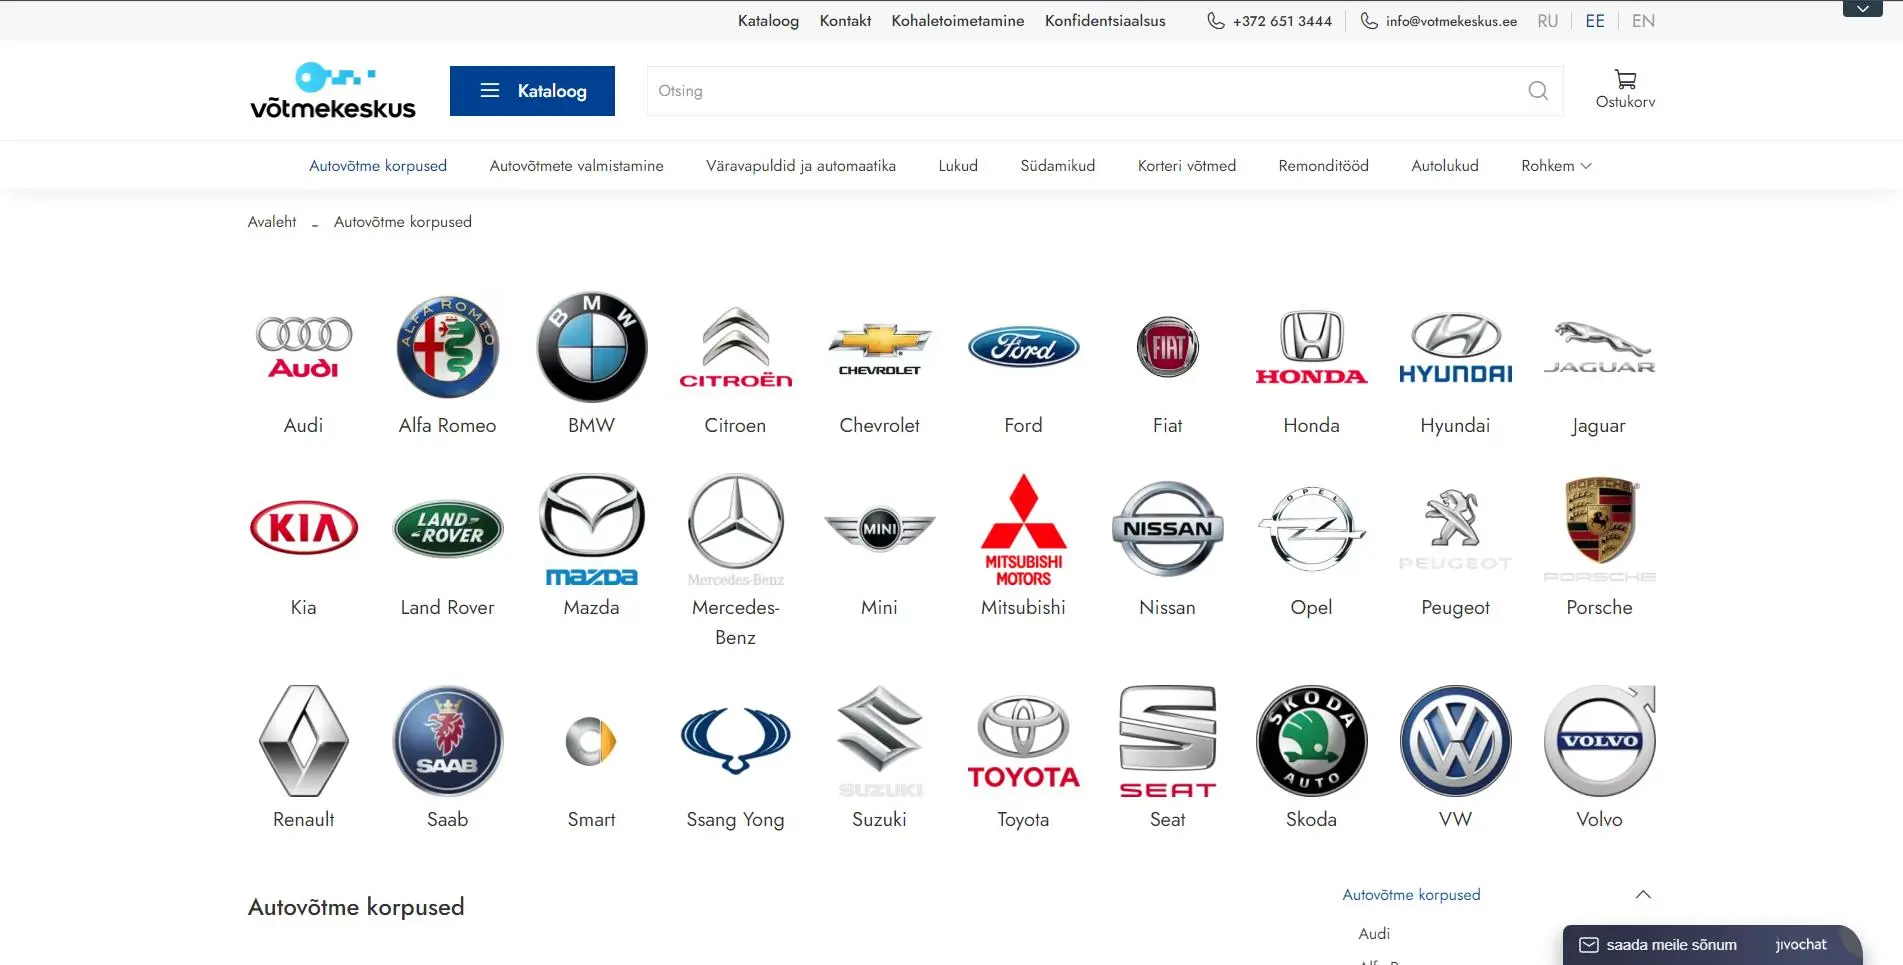
Task: Select the Land Rover green logo
Action: tap(447, 528)
